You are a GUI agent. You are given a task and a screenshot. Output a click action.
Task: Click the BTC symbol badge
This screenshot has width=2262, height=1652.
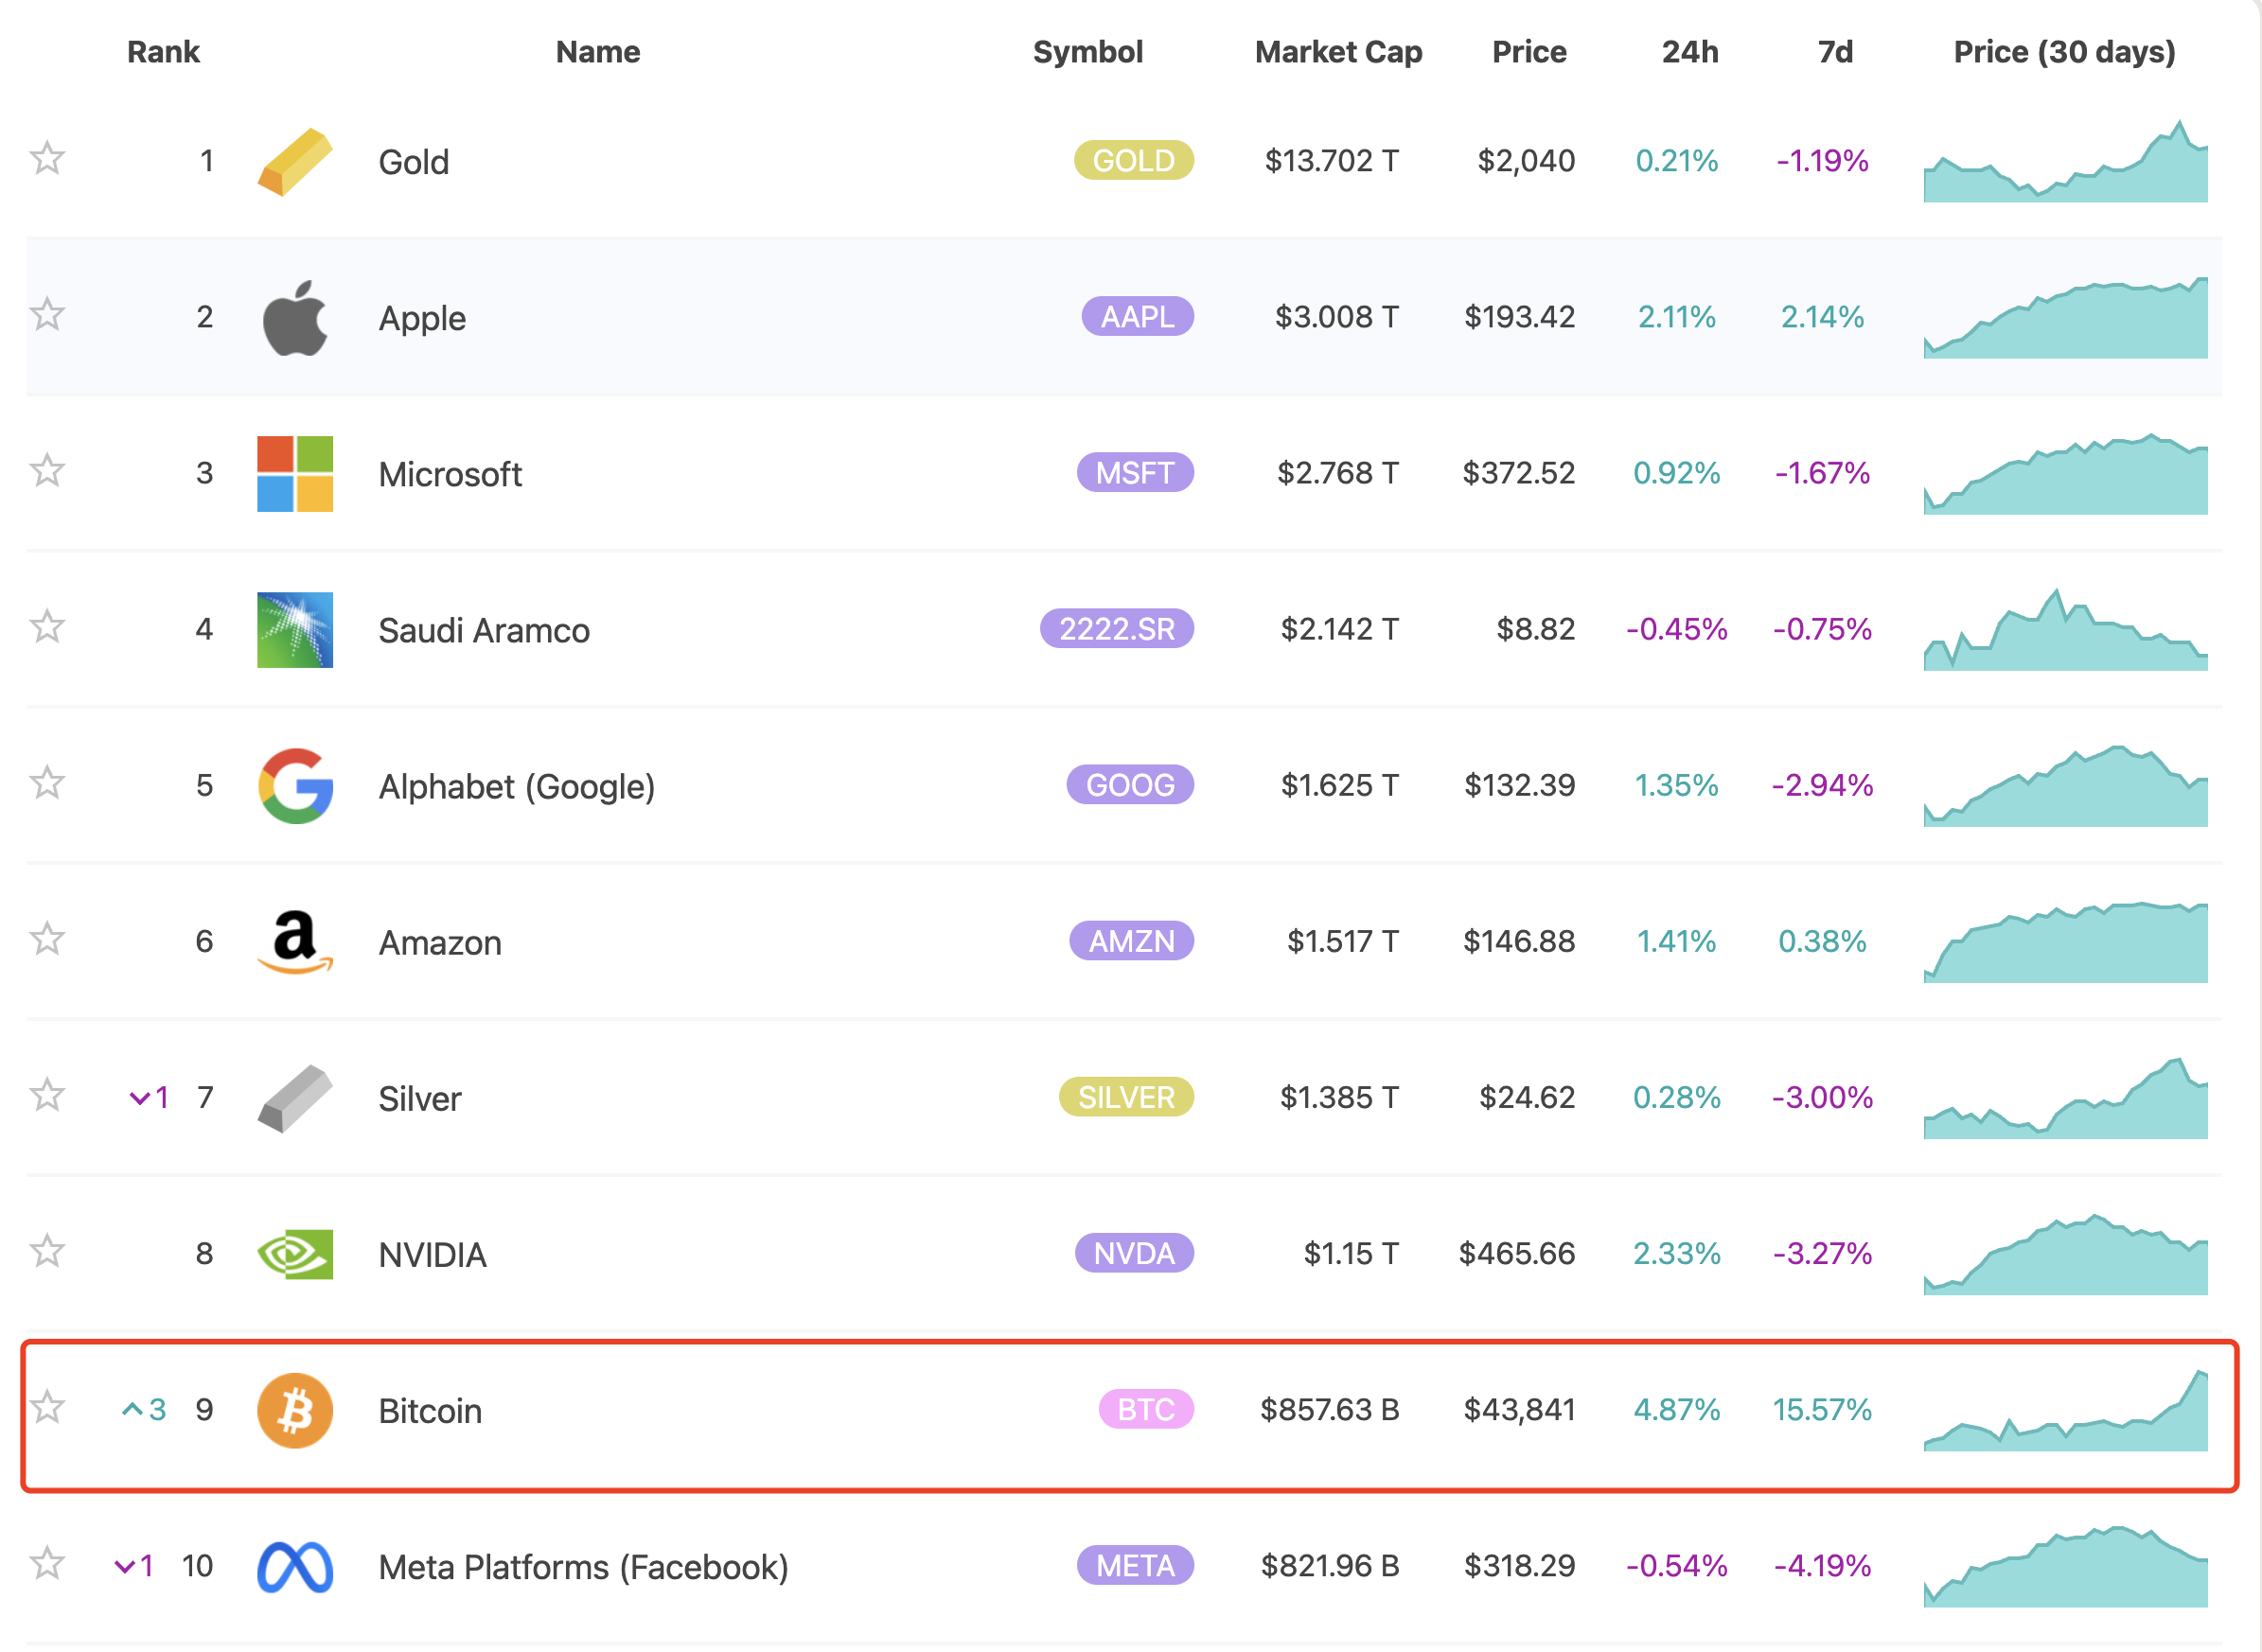point(1145,1409)
